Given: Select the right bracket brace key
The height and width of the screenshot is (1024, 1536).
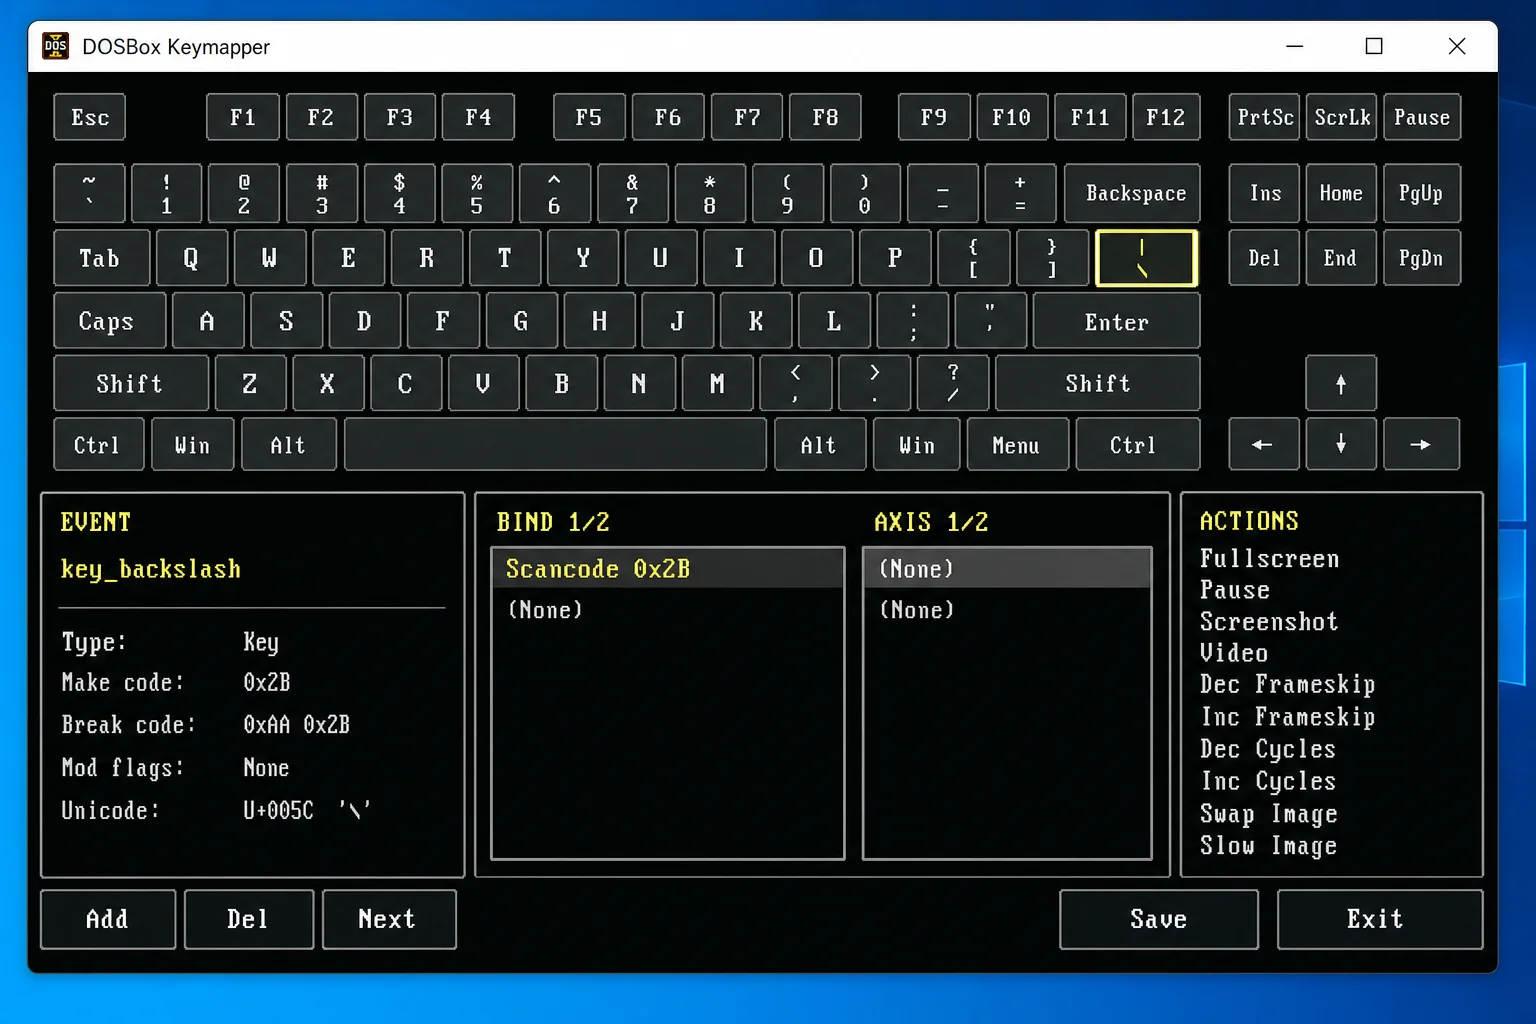Looking at the screenshot, I should (x=1051, y=258).
